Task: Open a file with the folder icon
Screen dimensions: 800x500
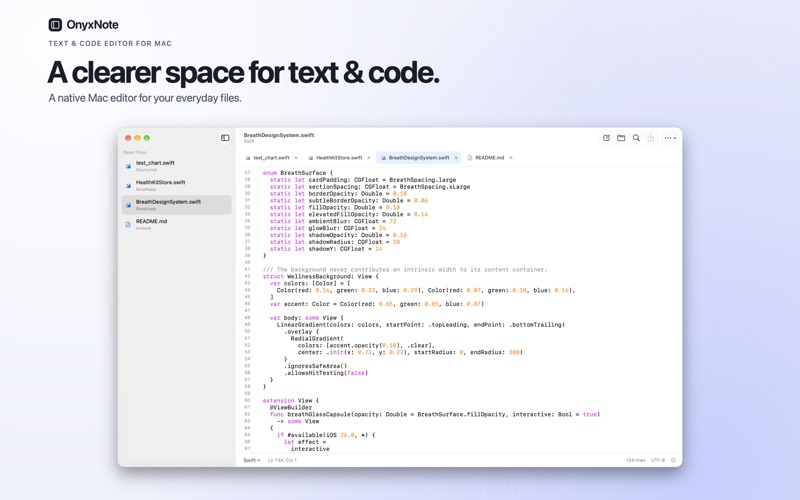Action: (x=621, y=138)
